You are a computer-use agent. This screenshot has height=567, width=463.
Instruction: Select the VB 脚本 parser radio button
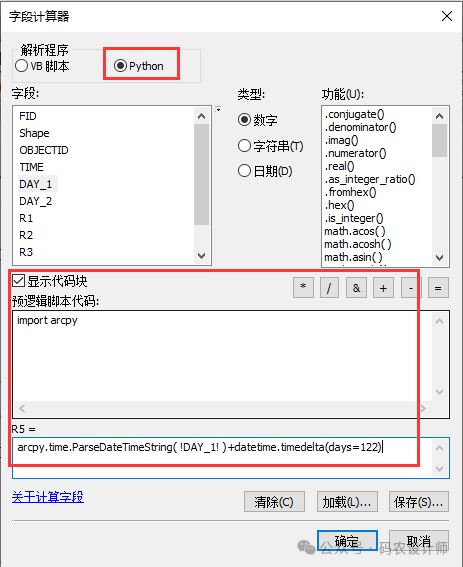[x=22, y=66]
